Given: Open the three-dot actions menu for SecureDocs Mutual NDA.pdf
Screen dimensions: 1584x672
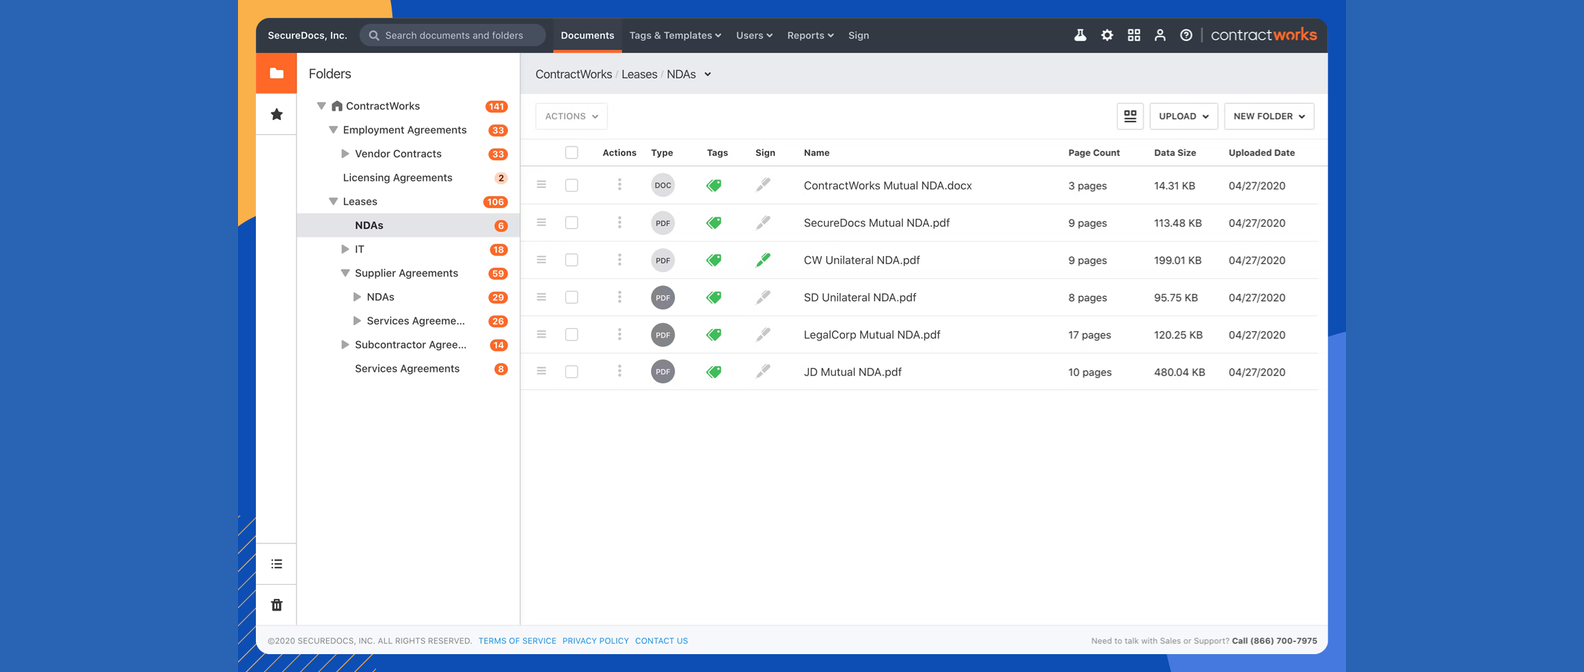Looking at the screenshot, I should point(619,223).
